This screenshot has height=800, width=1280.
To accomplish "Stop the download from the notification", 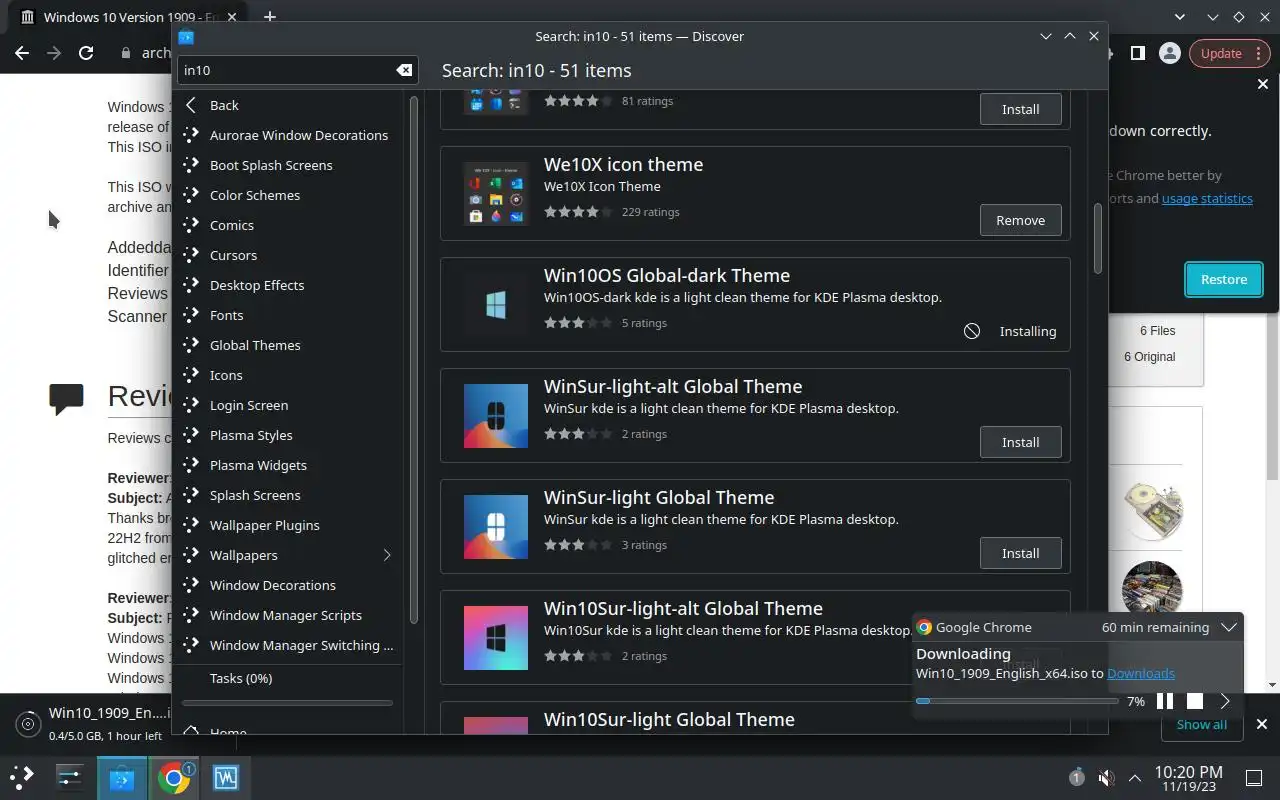I will 1195,701.
